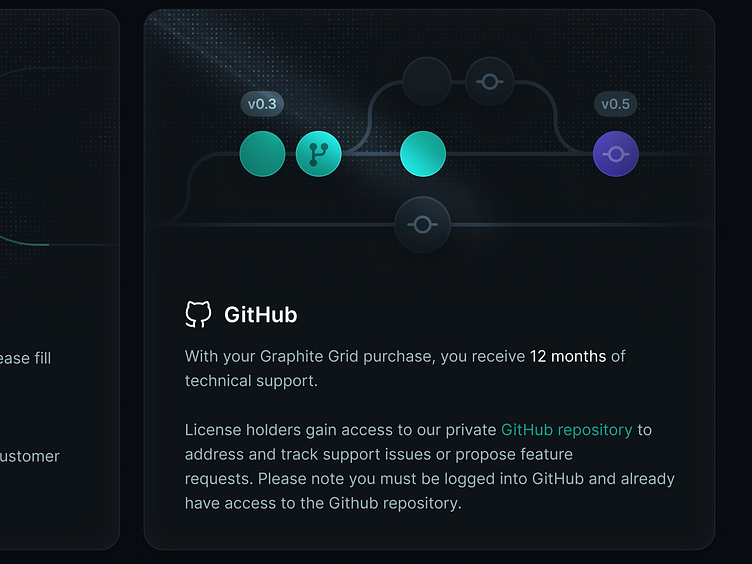752x564 pixels.
Task: Click the dark teal node under v0.3
Action: (x=262, y=154)
